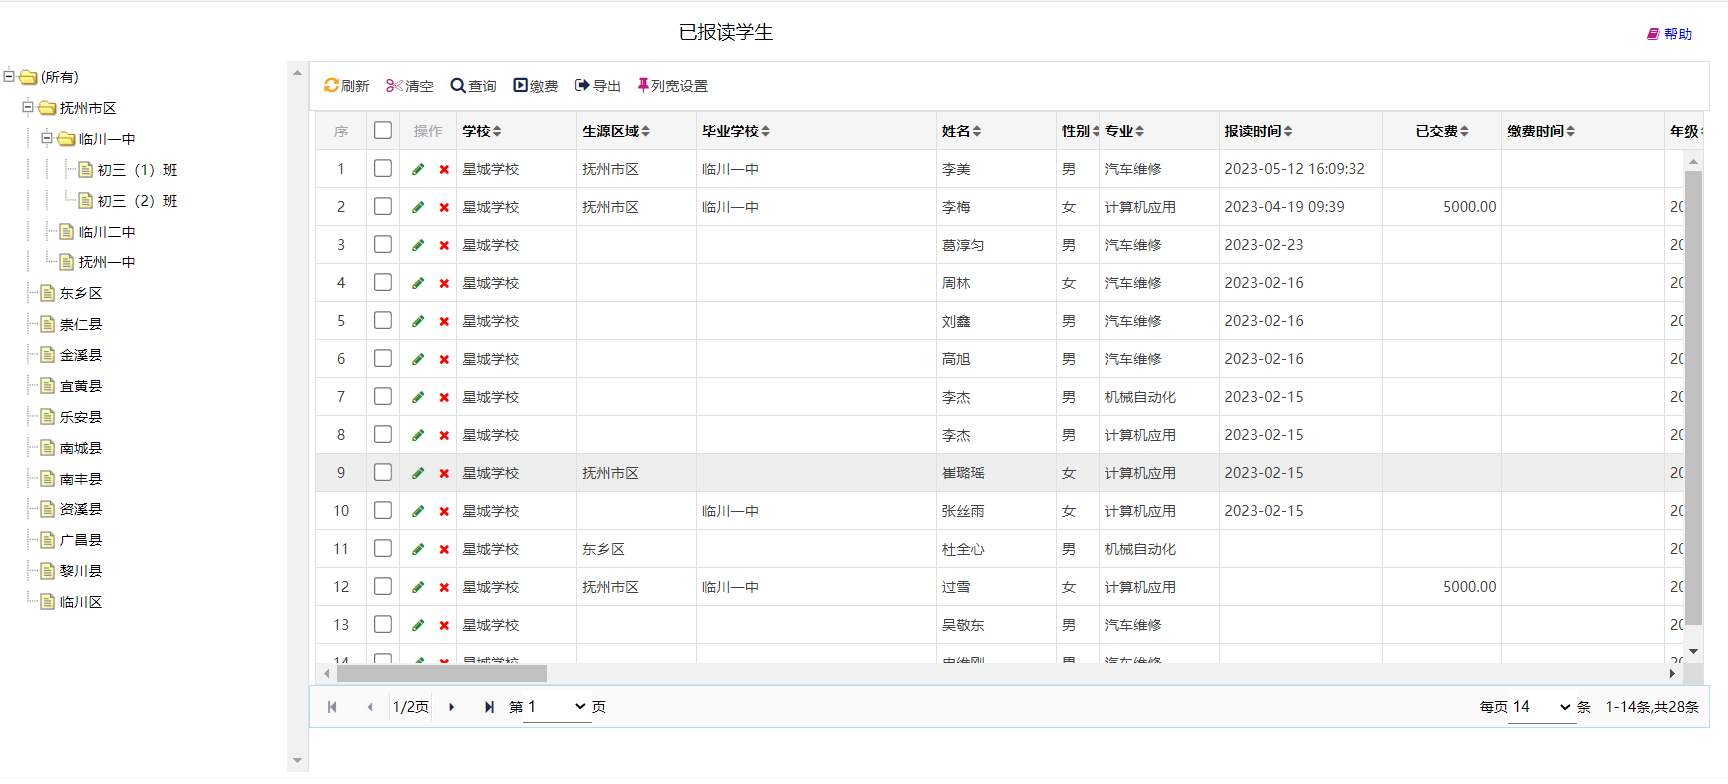Click the 刷新 refresh toolbar button
This screenshot has height=784, width=1728.
[x=346, y=86]
